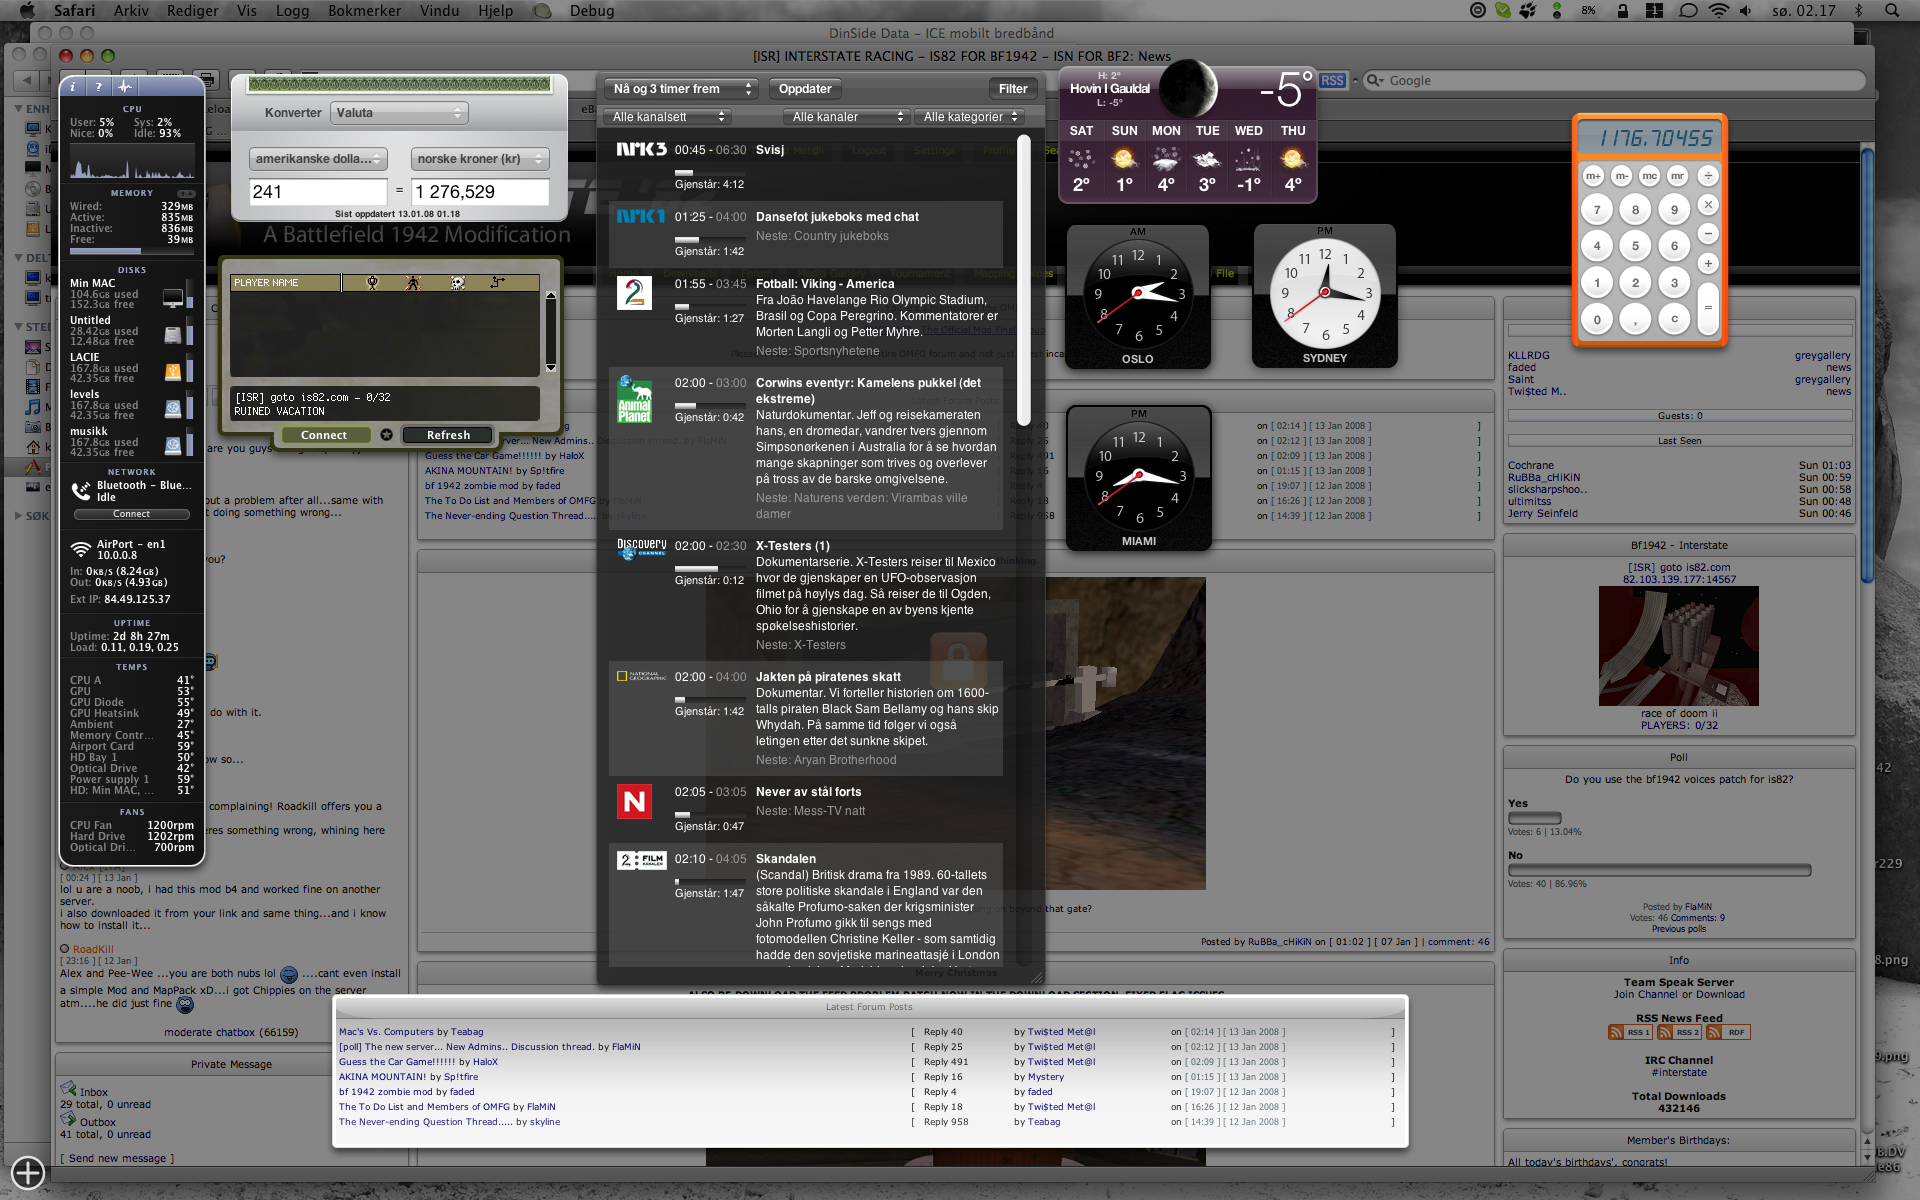Click down arrow of player list scrollbar
Image resolution: width=1920 pixels, height=1200 pixels.
point(550,368)
